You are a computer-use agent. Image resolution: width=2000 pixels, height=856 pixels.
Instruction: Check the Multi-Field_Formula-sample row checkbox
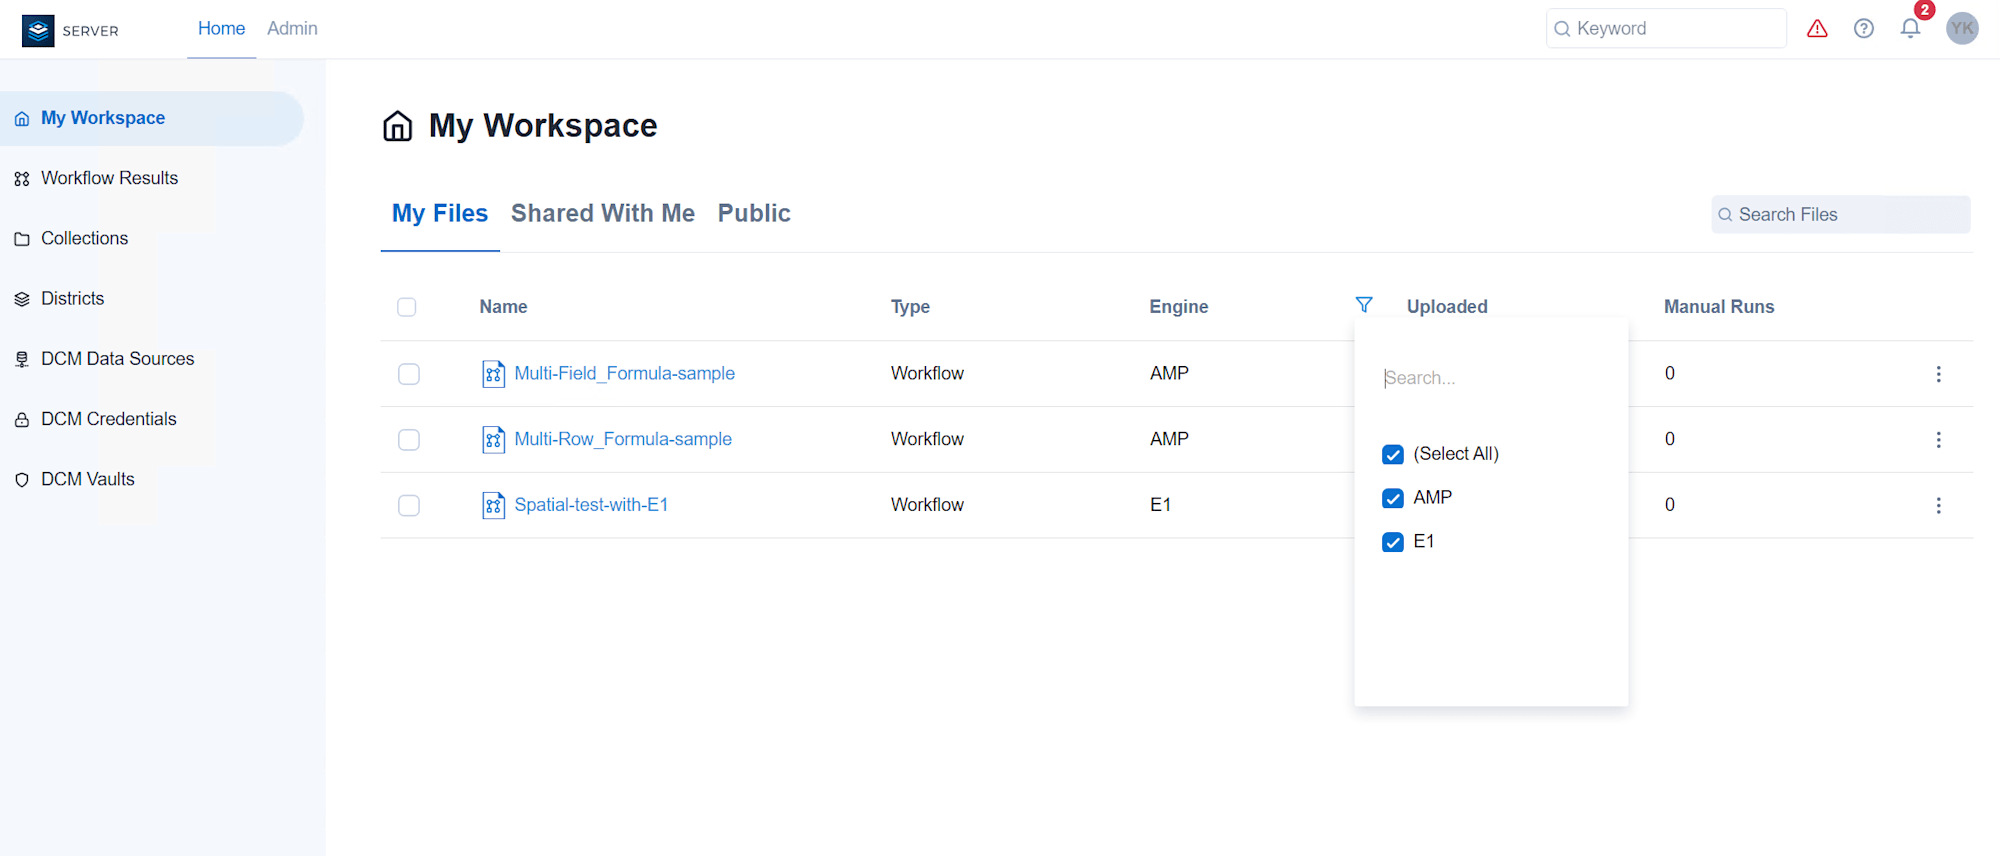[x=409, y=374]
